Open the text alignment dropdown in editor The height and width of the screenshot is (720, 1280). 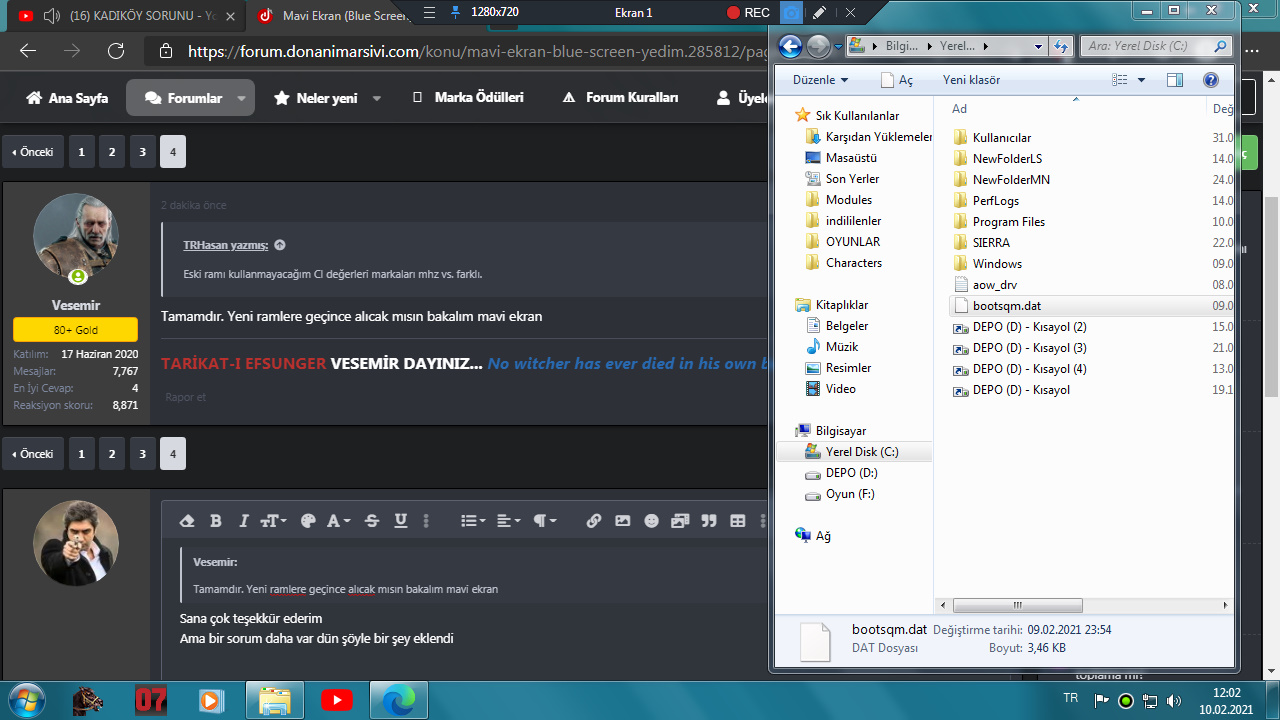[x=508, y=521]
